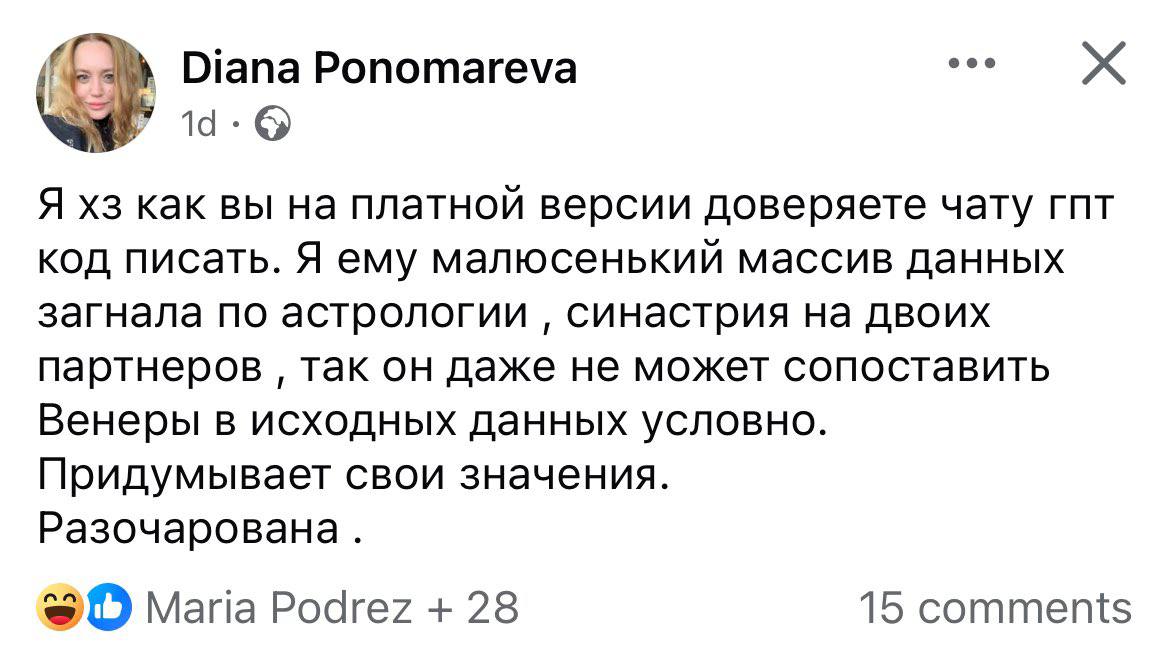Click the 1d post timestamp
This screenshot has height=659, width=1170.
pyautogui.click(x=199, y=125)
